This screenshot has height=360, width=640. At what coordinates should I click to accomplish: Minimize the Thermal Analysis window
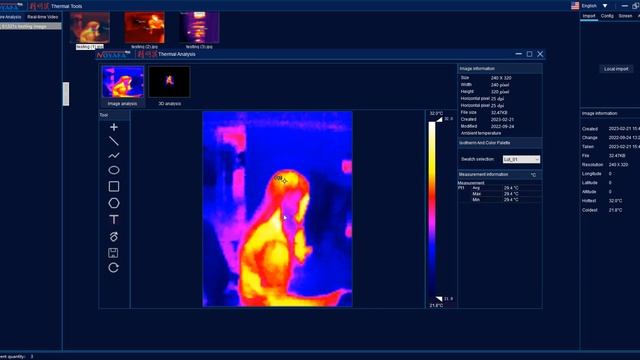click(x=518, y=54)
